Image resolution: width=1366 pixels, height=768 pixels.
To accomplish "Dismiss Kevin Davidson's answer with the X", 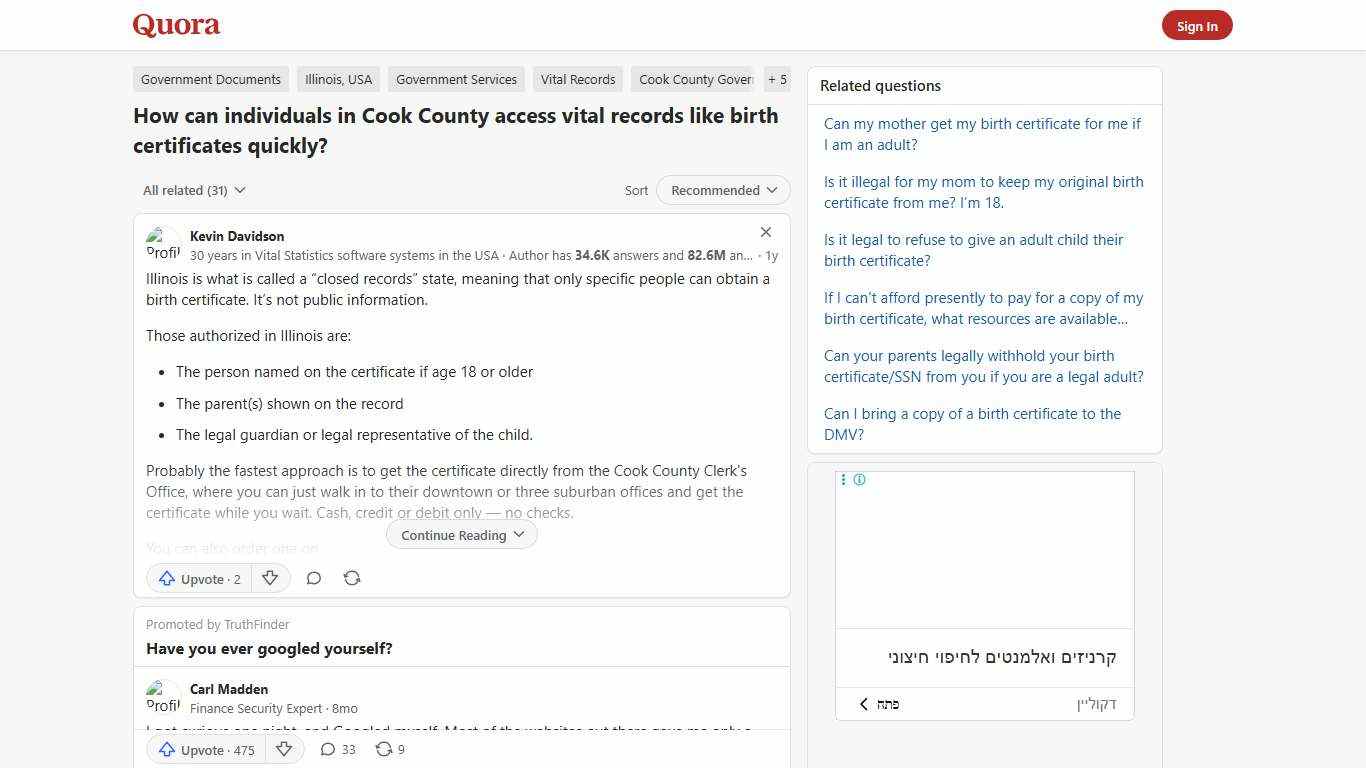I will [766, 232].
